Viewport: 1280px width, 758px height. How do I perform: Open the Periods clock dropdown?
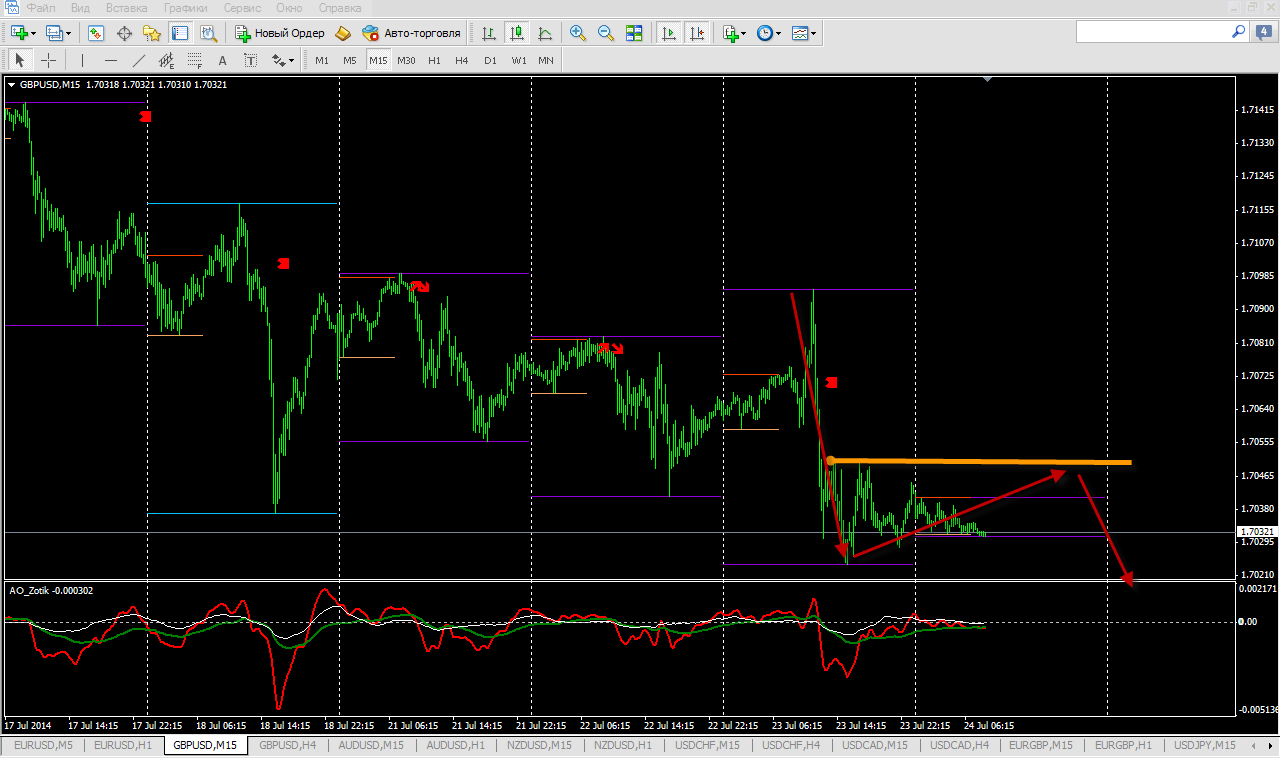768,33
